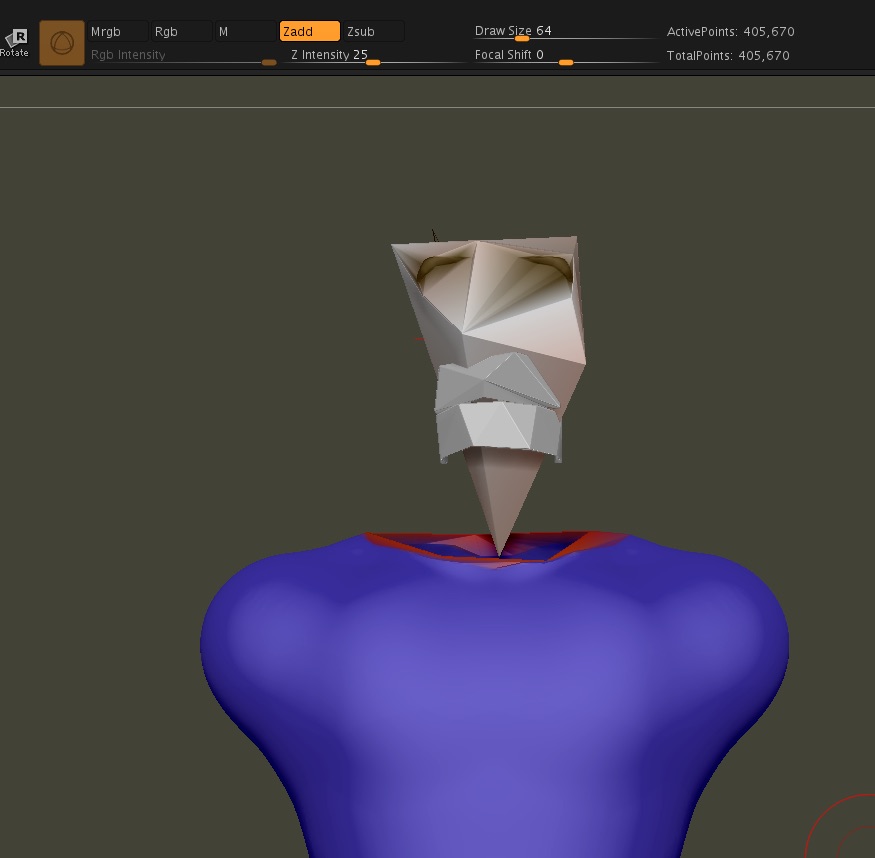875x858 pixels.
Task: Turn on the M material mode
Action: point(245,32)
